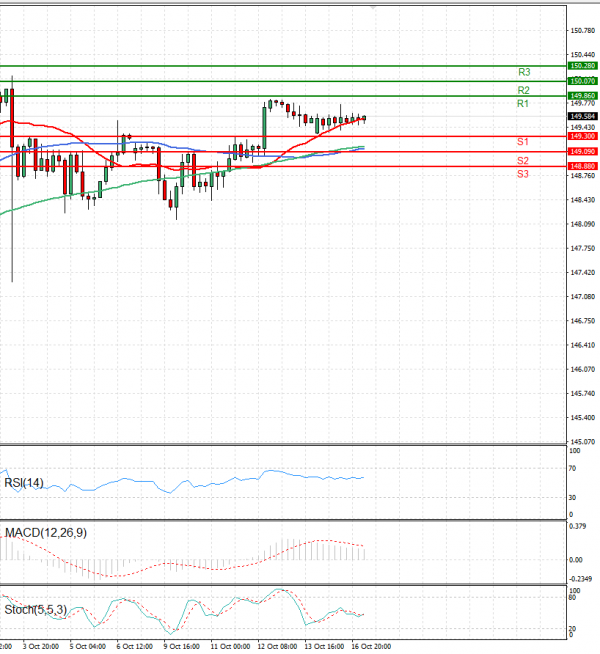600x654 pixels.
Task: Click the 13 Oct 16:00 time label
Action: pyautogui.click(x=324, y=646)
